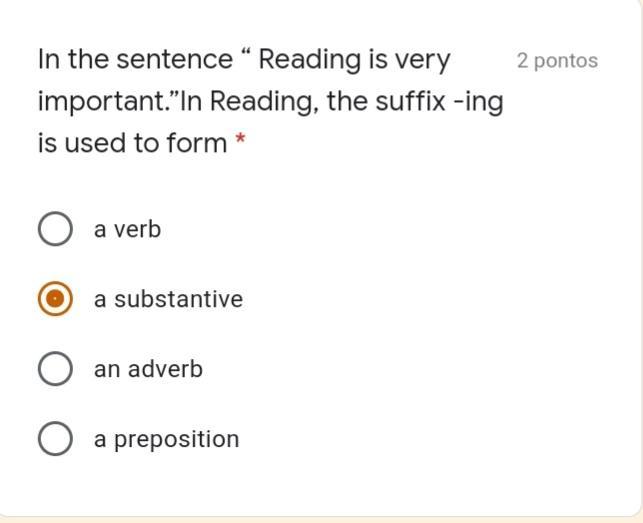Viewport: 643px width, 523px height.
Task: Click the words "In the sentence"
Action: [x=135, y=59]
